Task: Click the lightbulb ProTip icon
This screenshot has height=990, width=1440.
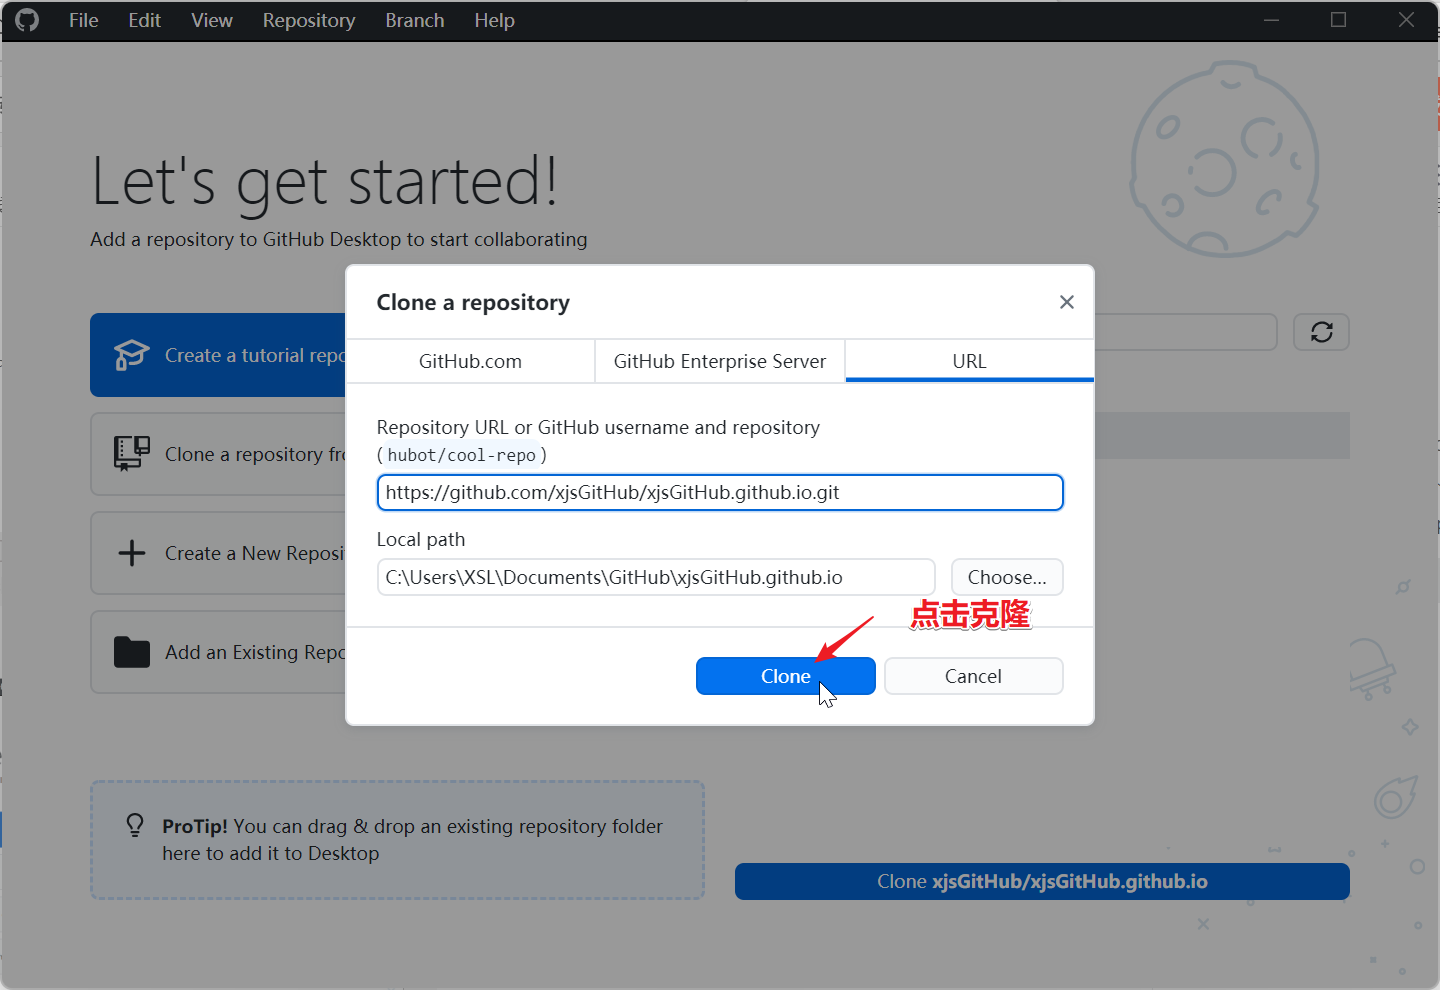Action: (x=135, y=825)
